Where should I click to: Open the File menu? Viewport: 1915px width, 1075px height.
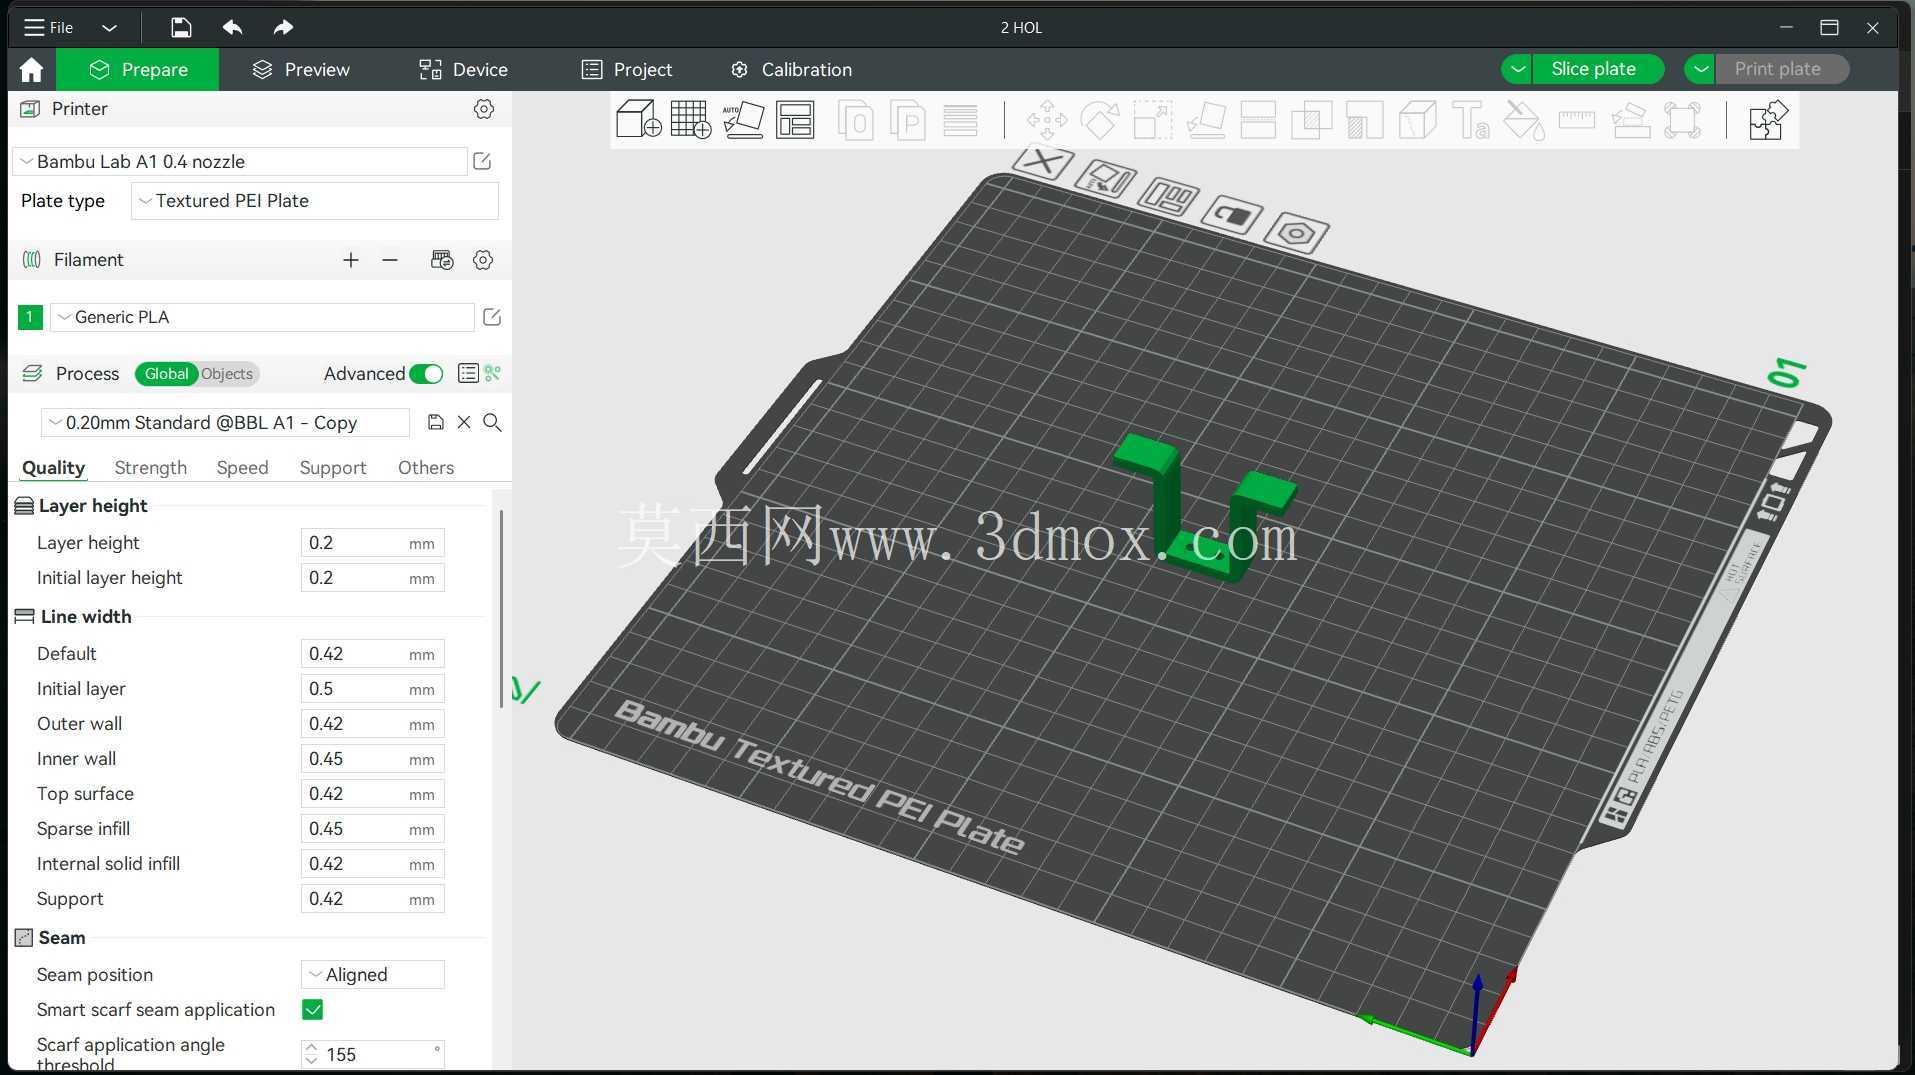pos(49,28)
